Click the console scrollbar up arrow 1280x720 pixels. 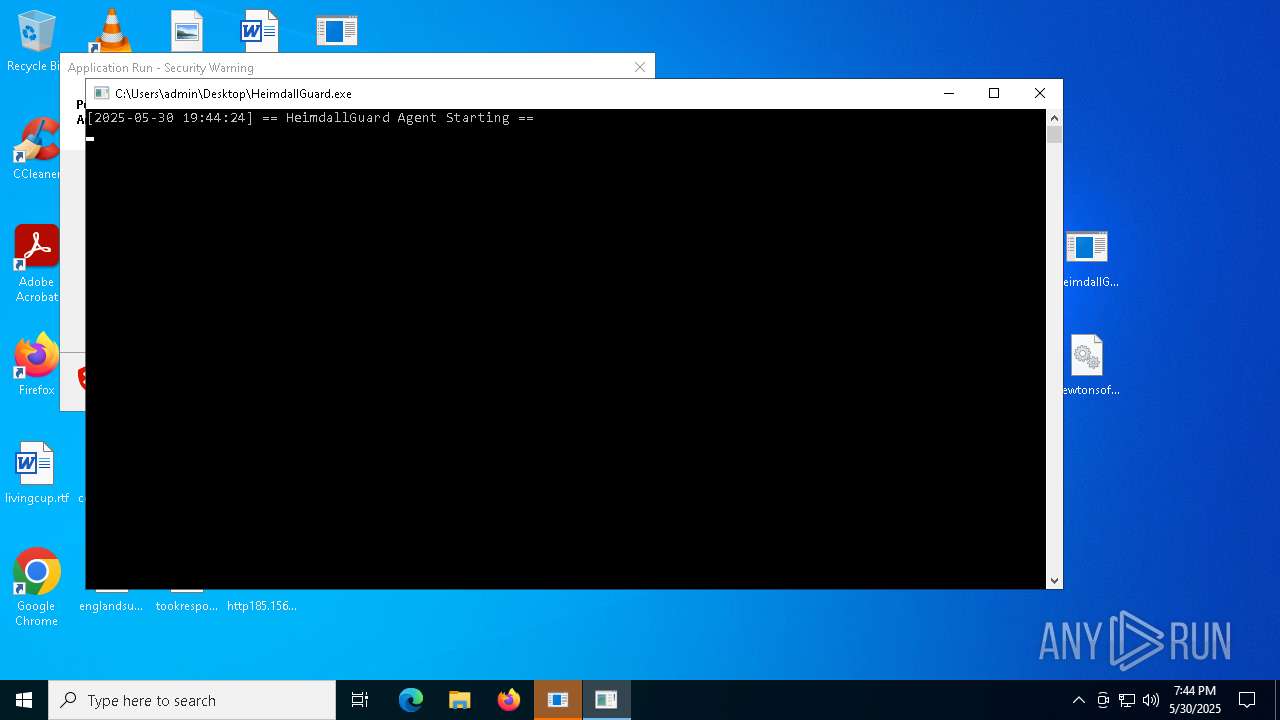click(x=1054, y=117)
